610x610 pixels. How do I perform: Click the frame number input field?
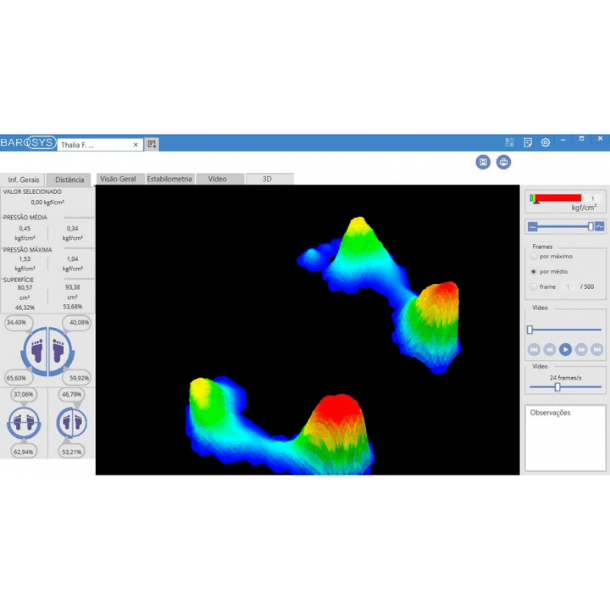[571, 287]
